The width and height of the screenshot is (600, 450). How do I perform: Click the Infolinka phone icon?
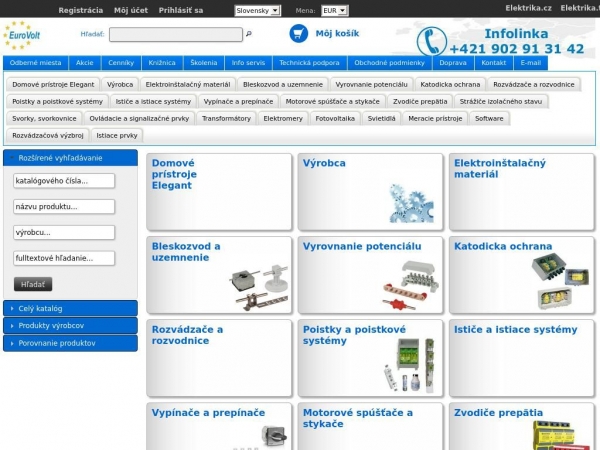431,41
